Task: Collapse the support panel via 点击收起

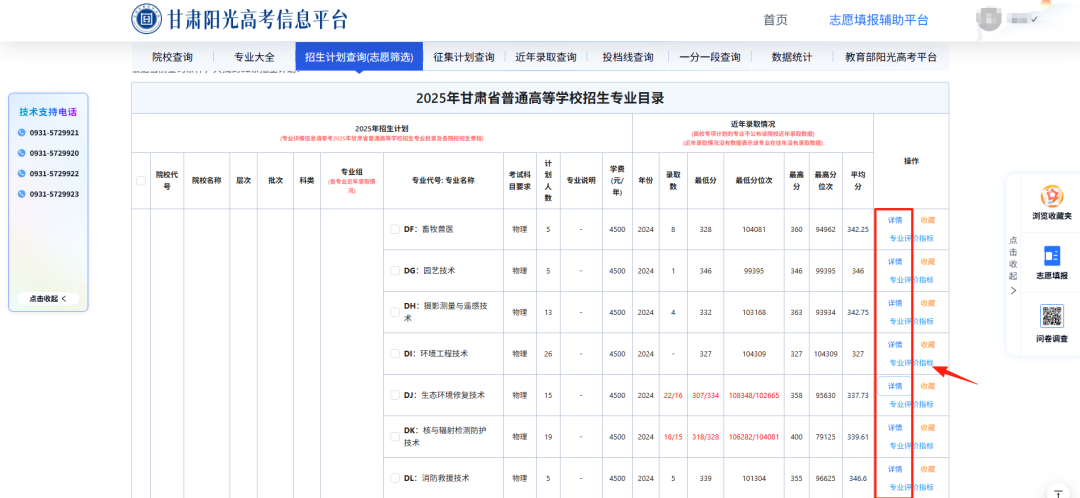Action: click(x=48, y=299)
